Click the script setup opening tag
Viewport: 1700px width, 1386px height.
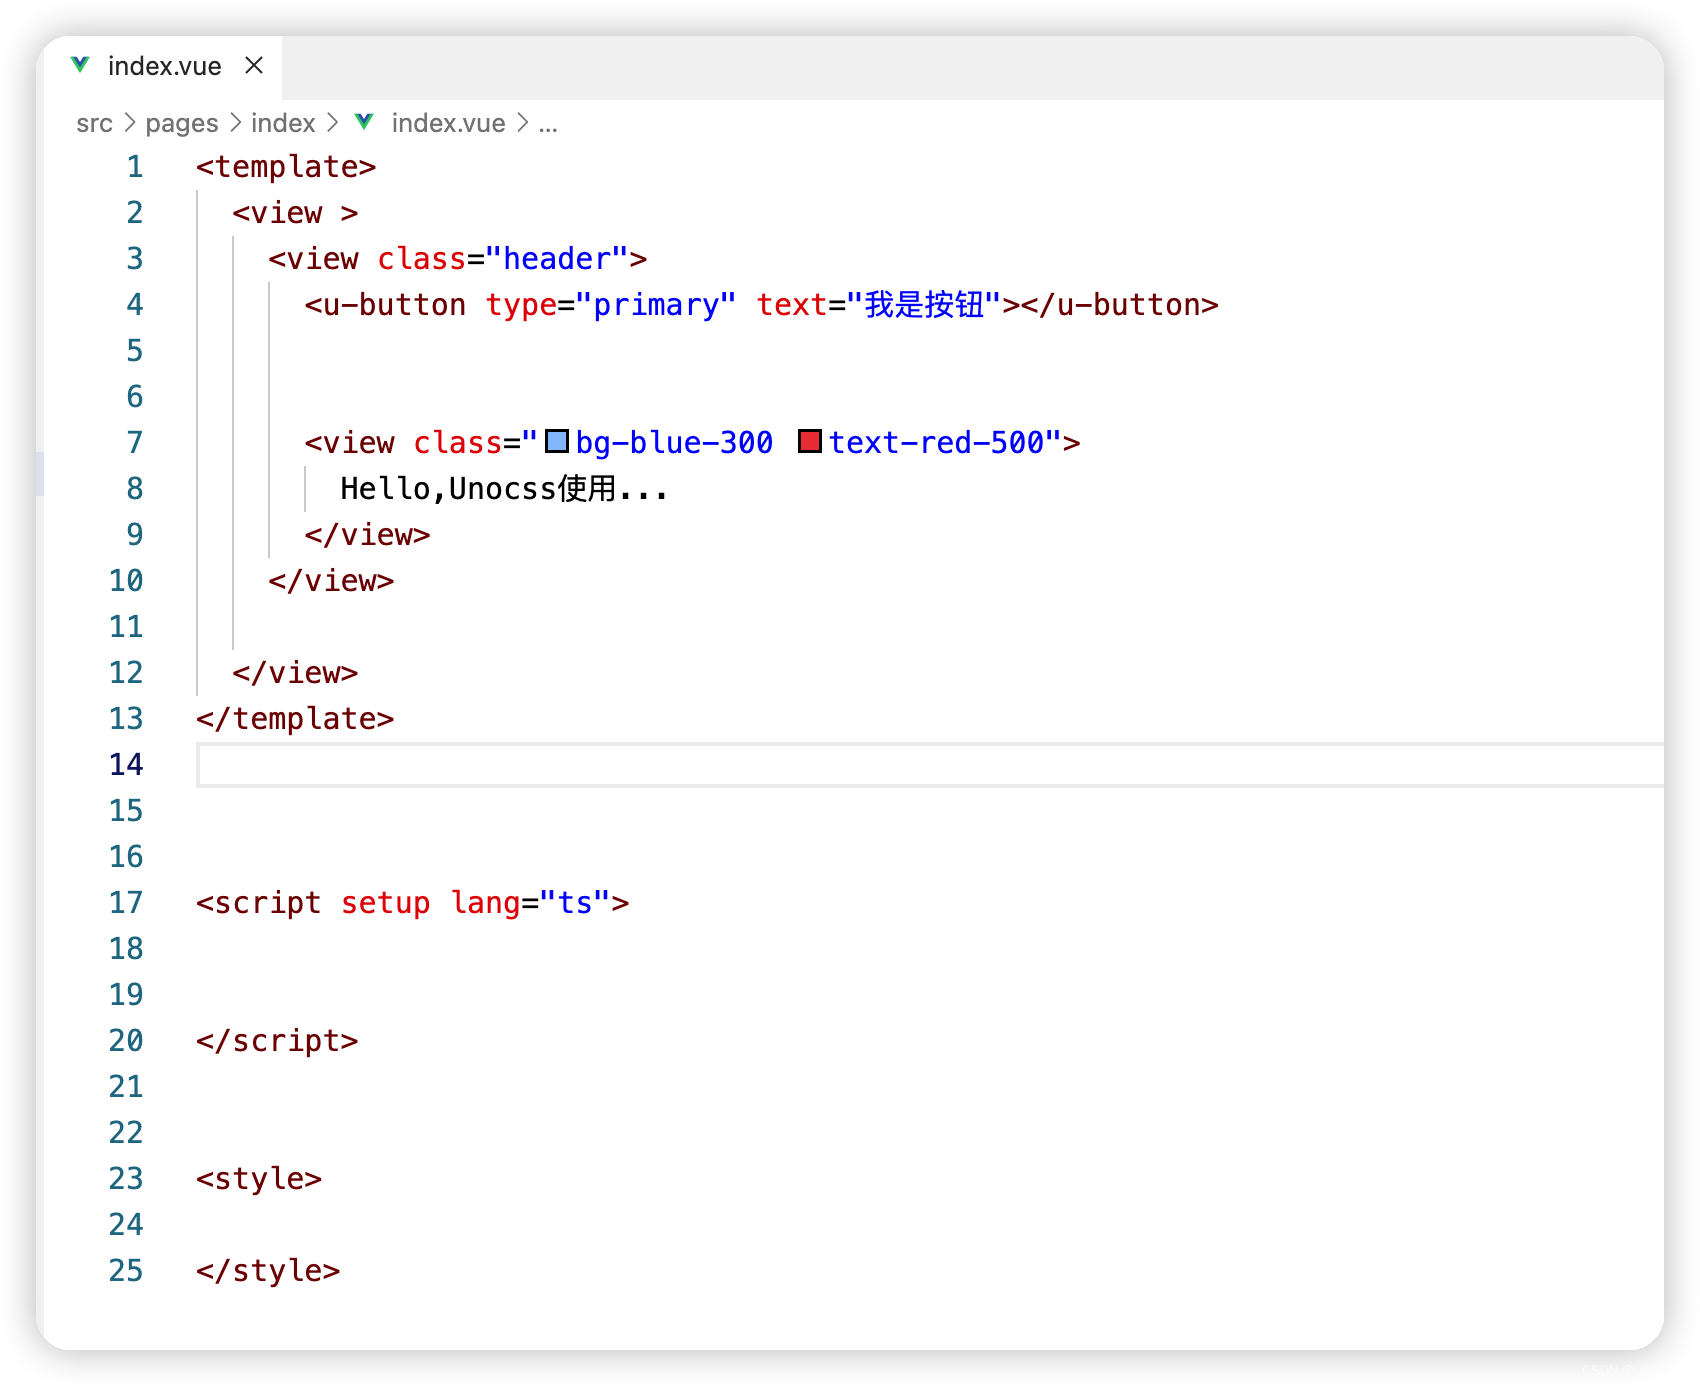(x=412, y=903)
